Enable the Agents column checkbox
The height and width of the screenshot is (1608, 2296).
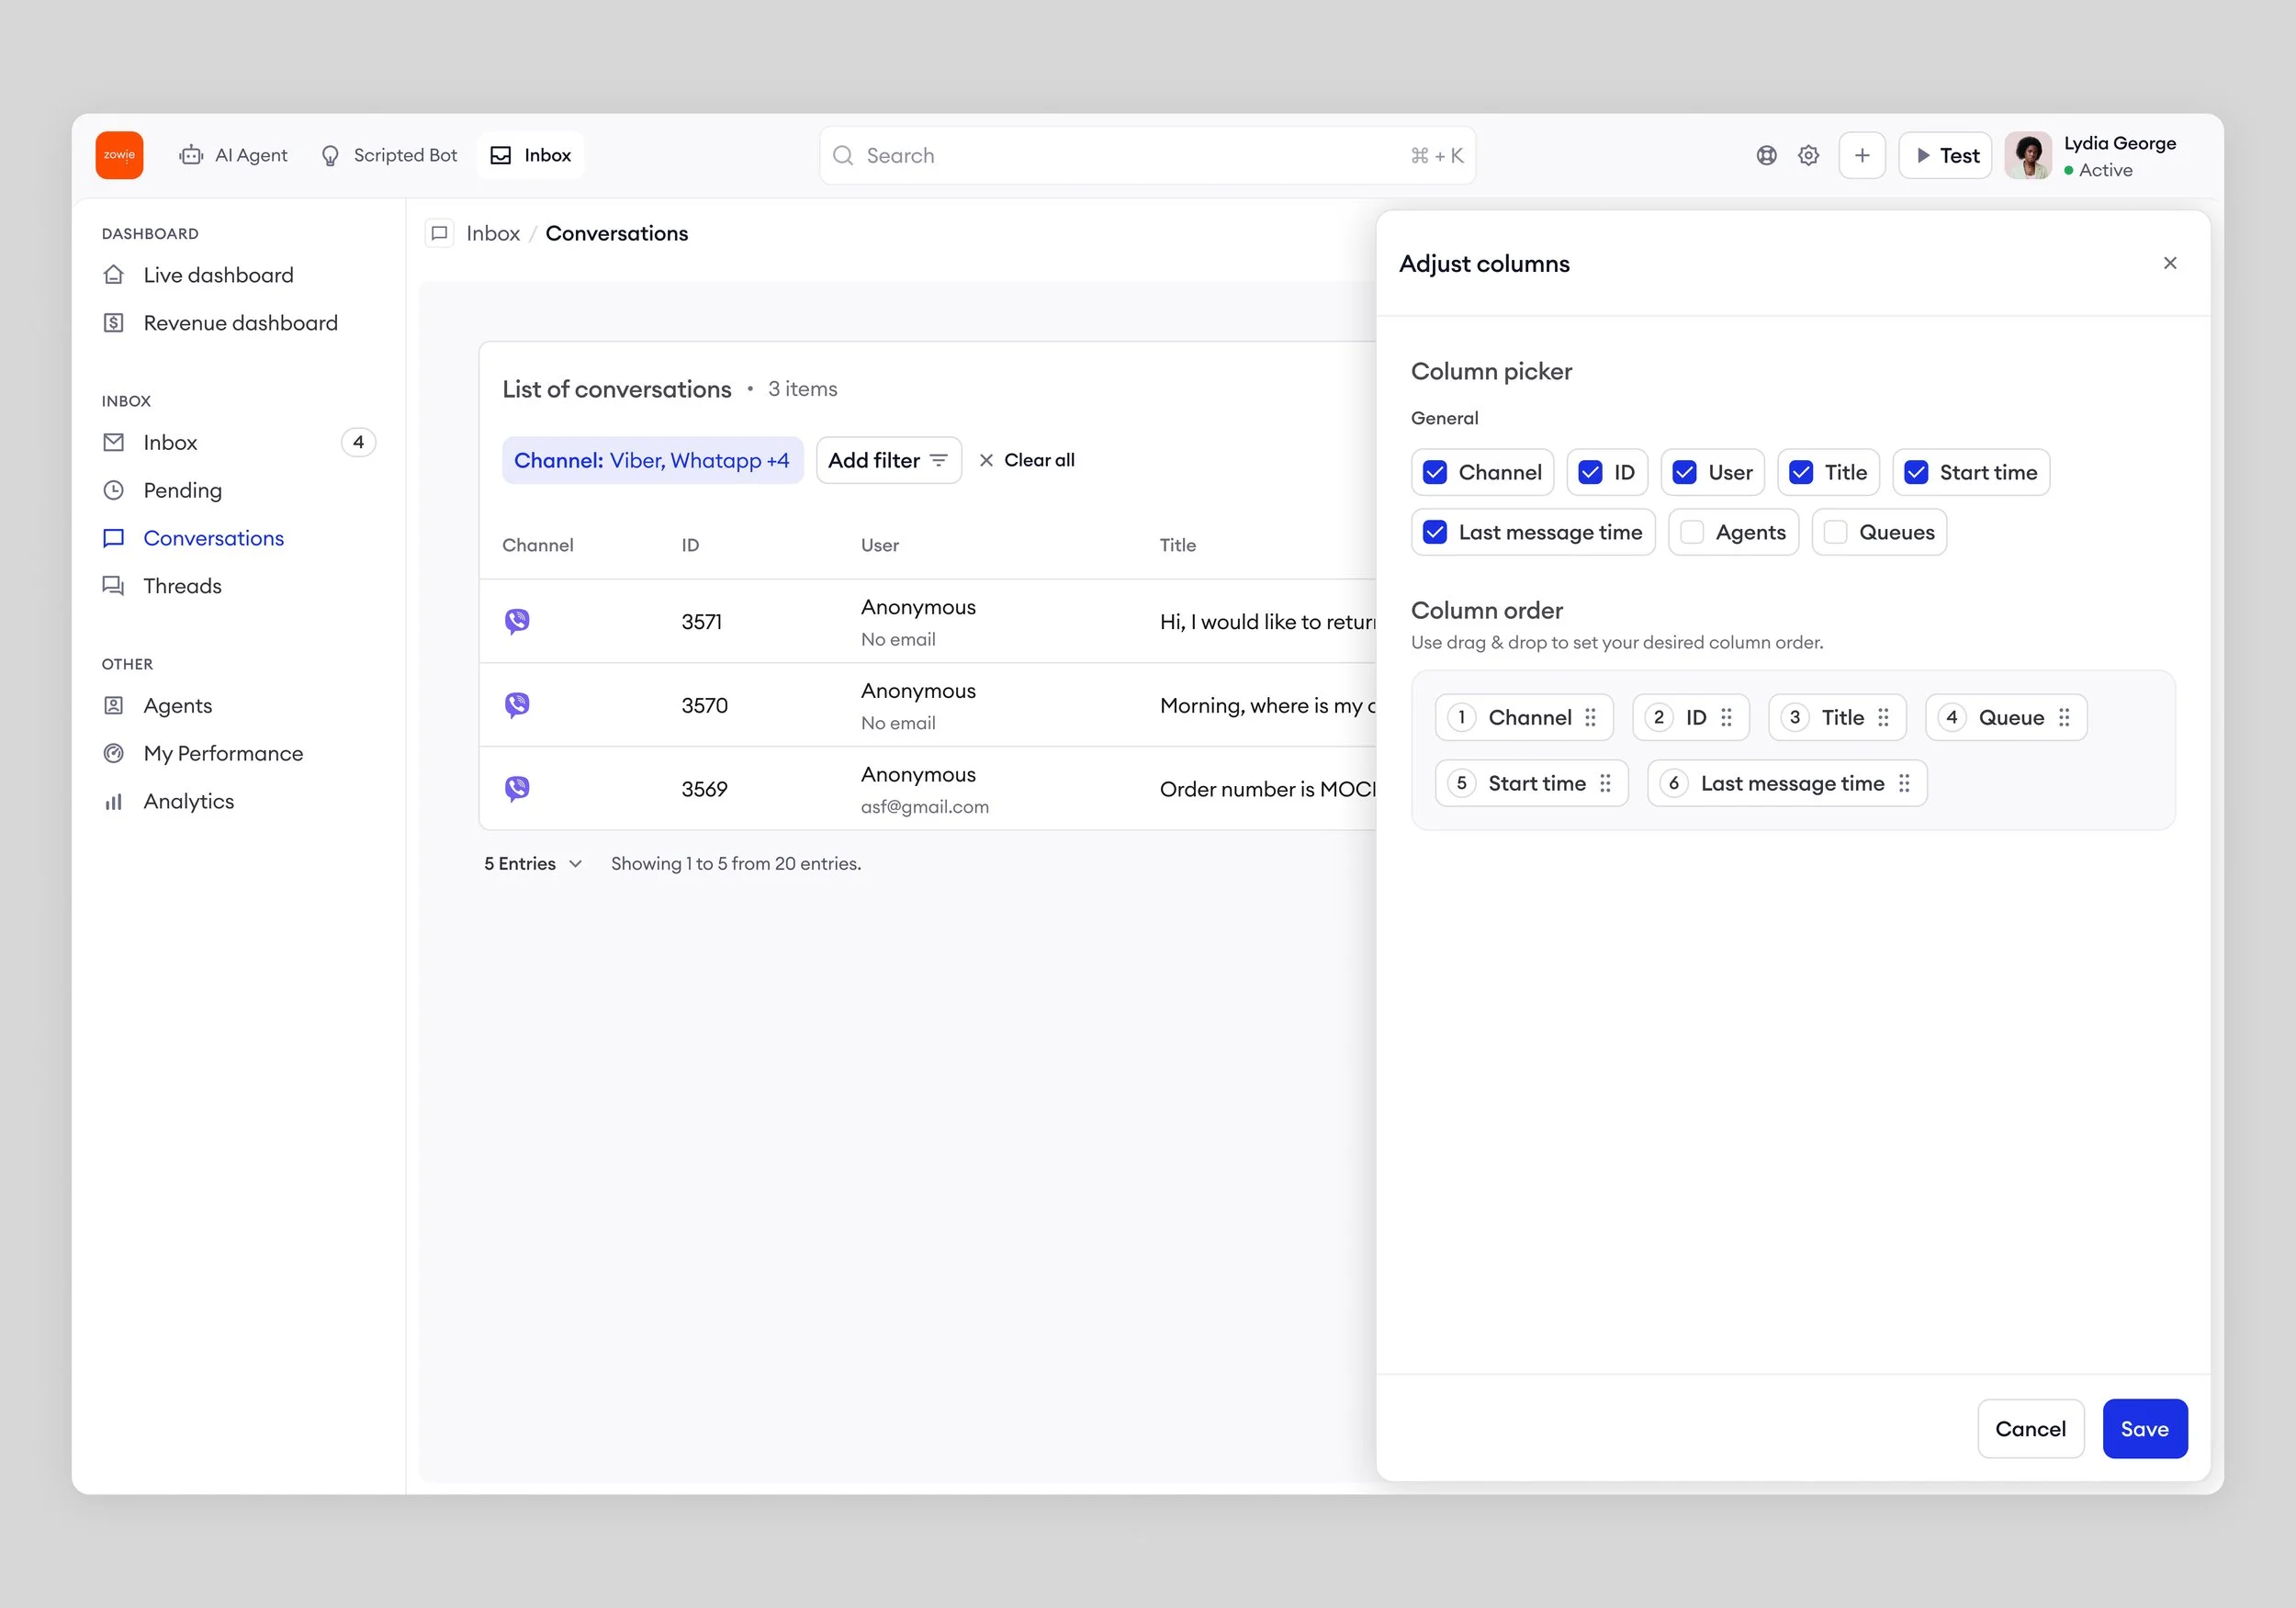click(1692, 532)
